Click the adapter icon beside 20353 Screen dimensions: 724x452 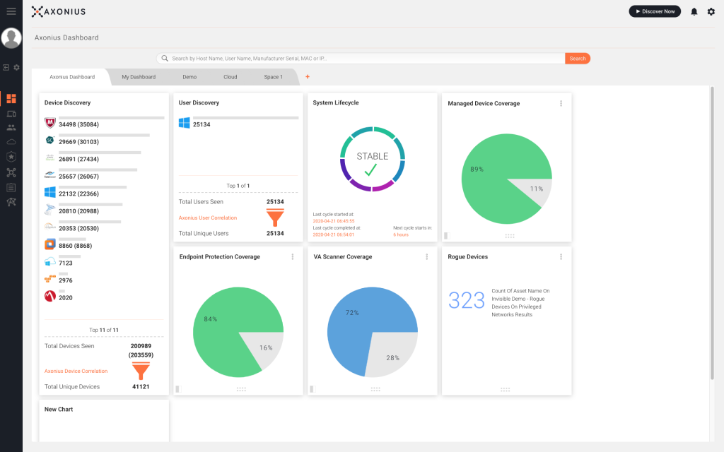point(50,226)
